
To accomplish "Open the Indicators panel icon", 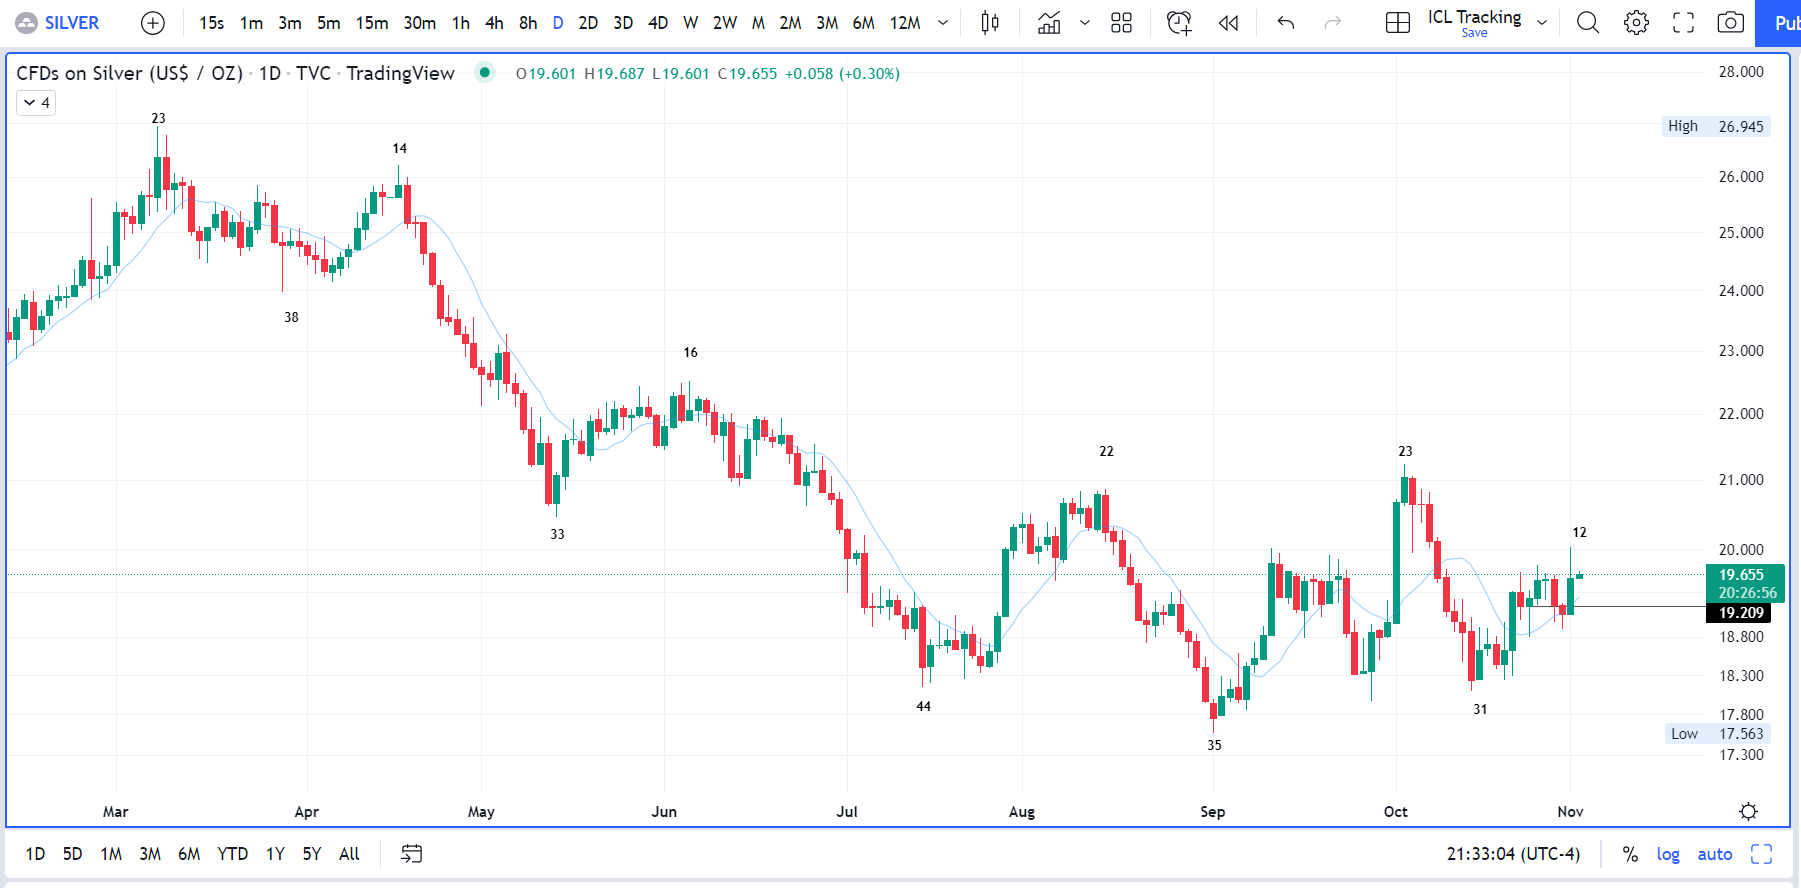I will click(1049, 23).
